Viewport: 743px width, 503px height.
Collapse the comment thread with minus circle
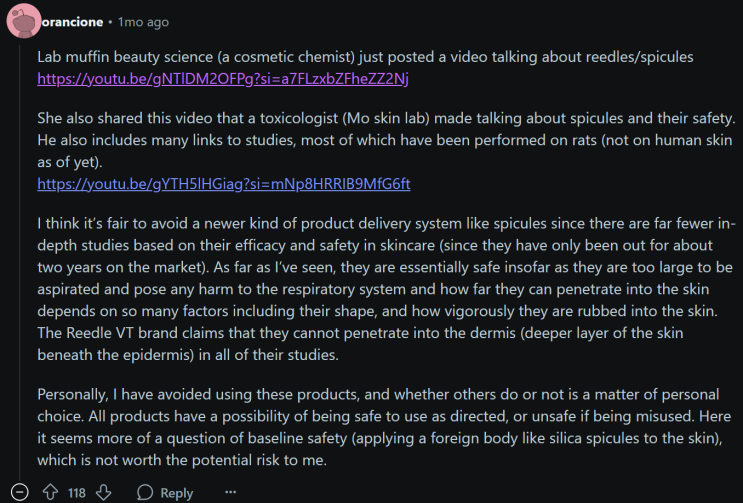pyautogui.click(x=20, y=492)
